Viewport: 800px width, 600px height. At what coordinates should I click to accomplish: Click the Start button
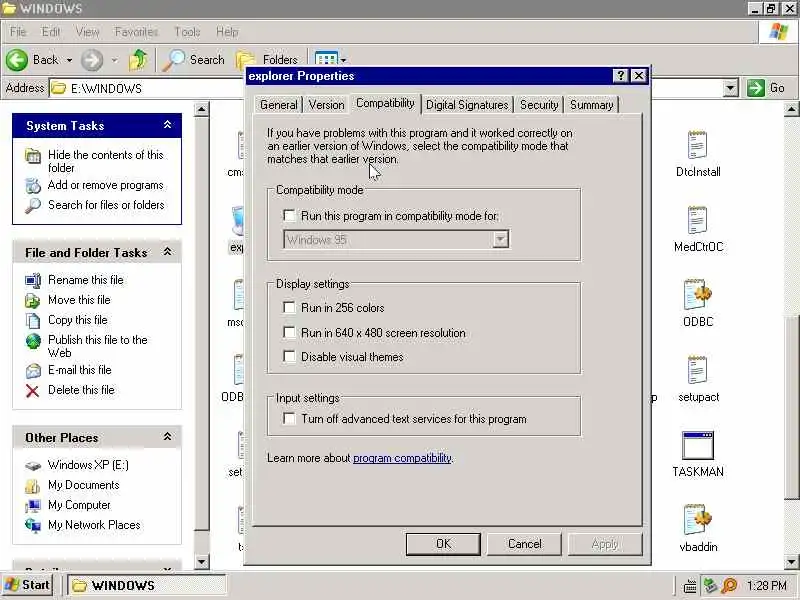pyautogui.click(x=27, y=585)
